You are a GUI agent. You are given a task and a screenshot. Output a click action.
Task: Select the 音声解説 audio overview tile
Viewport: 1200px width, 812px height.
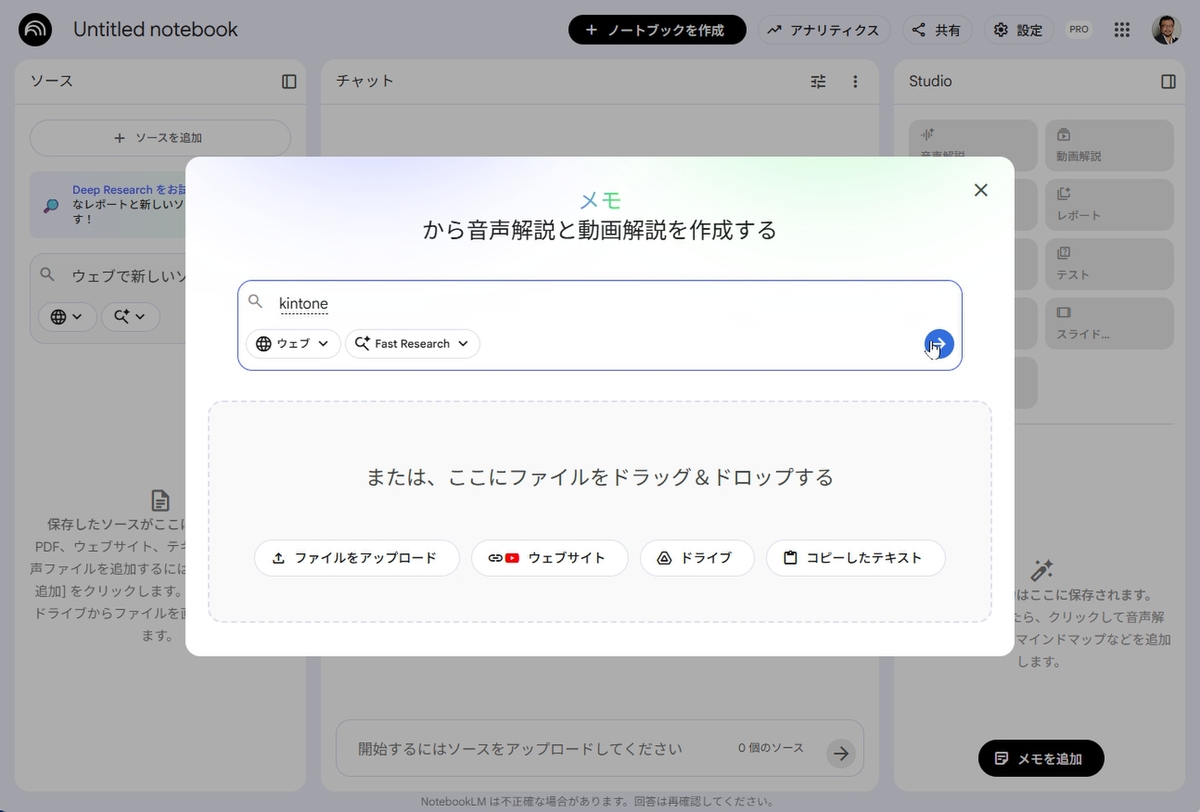coord(973,146)
